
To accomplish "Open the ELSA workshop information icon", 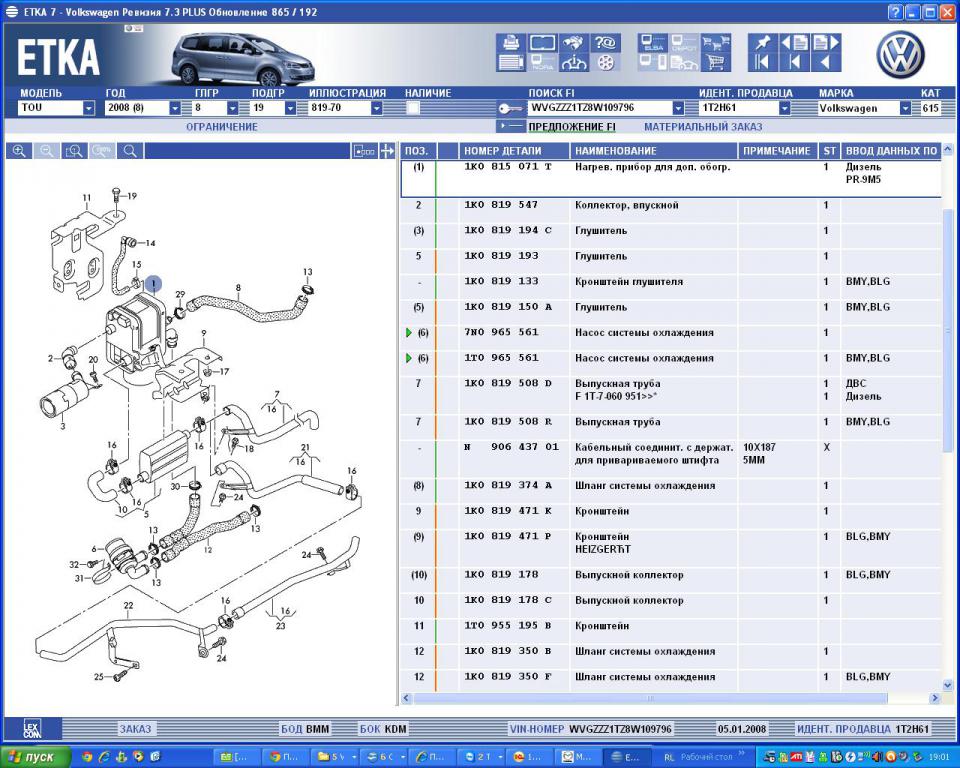I will coord(653,43).
